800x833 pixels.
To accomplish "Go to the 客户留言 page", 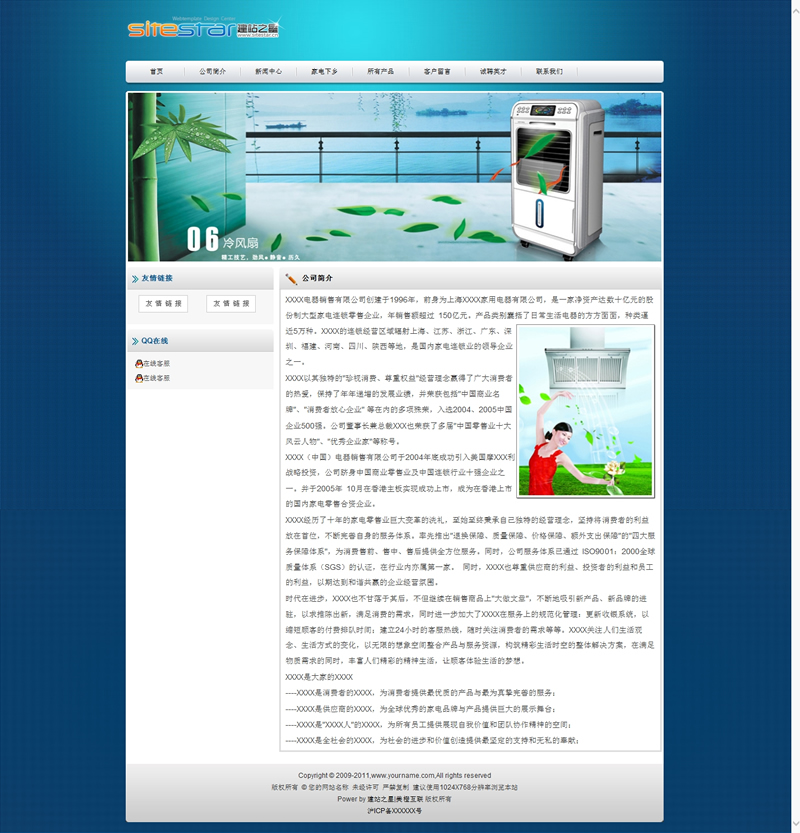I will coord(437,72).
